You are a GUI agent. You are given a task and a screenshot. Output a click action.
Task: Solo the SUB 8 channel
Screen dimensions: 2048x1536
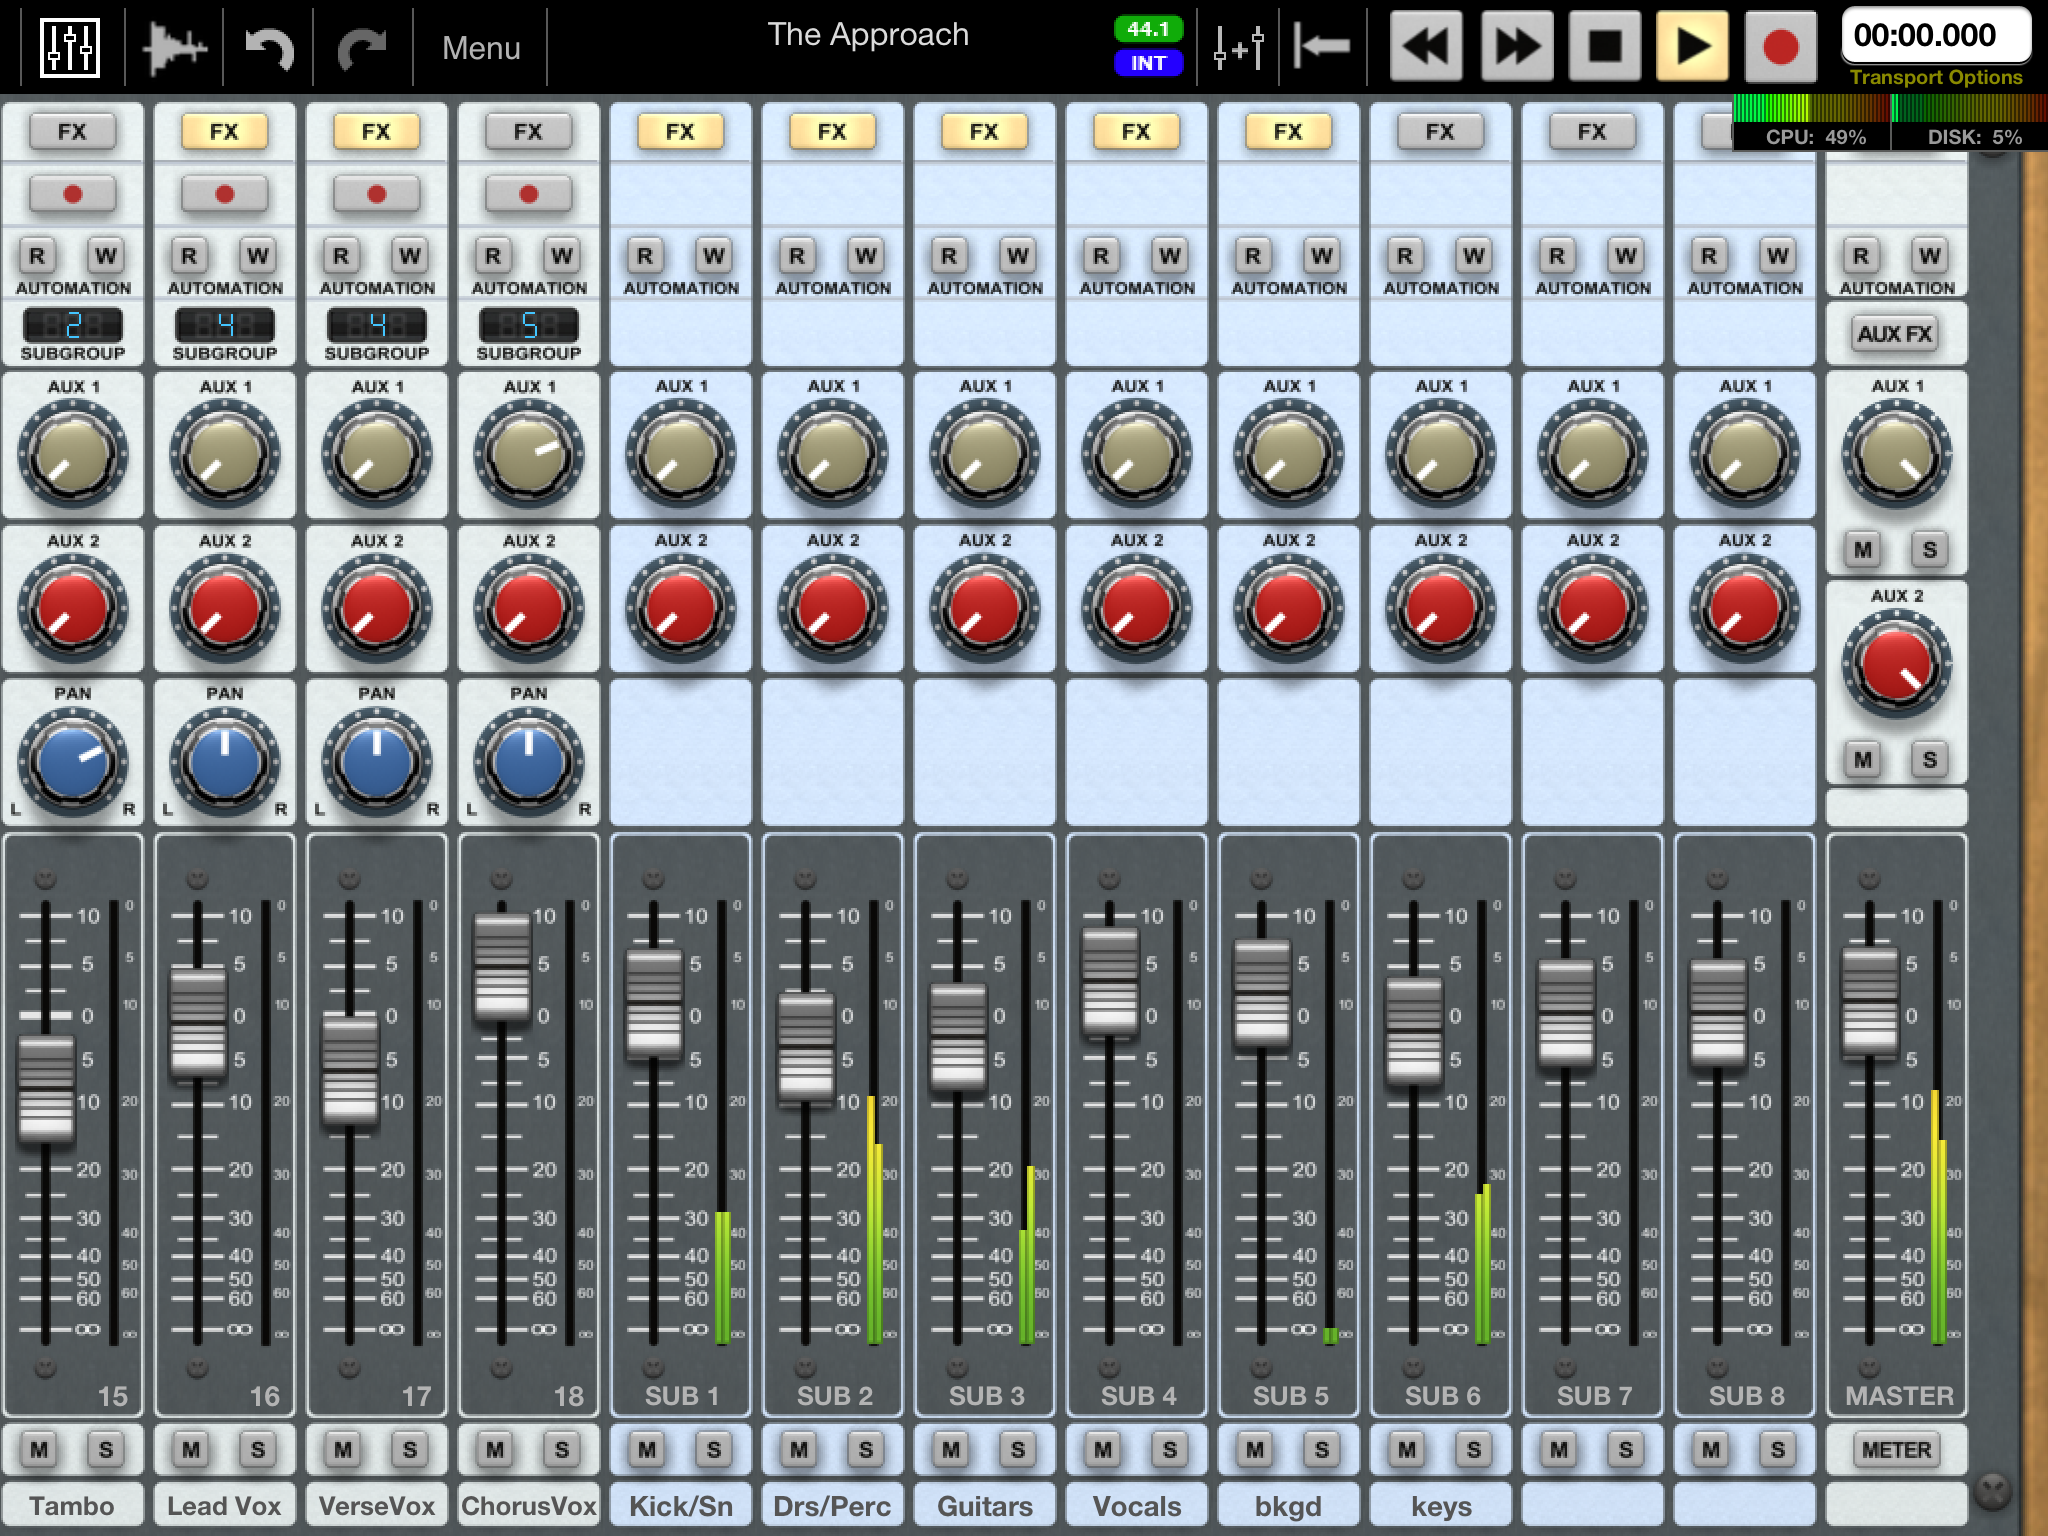1778,1450
